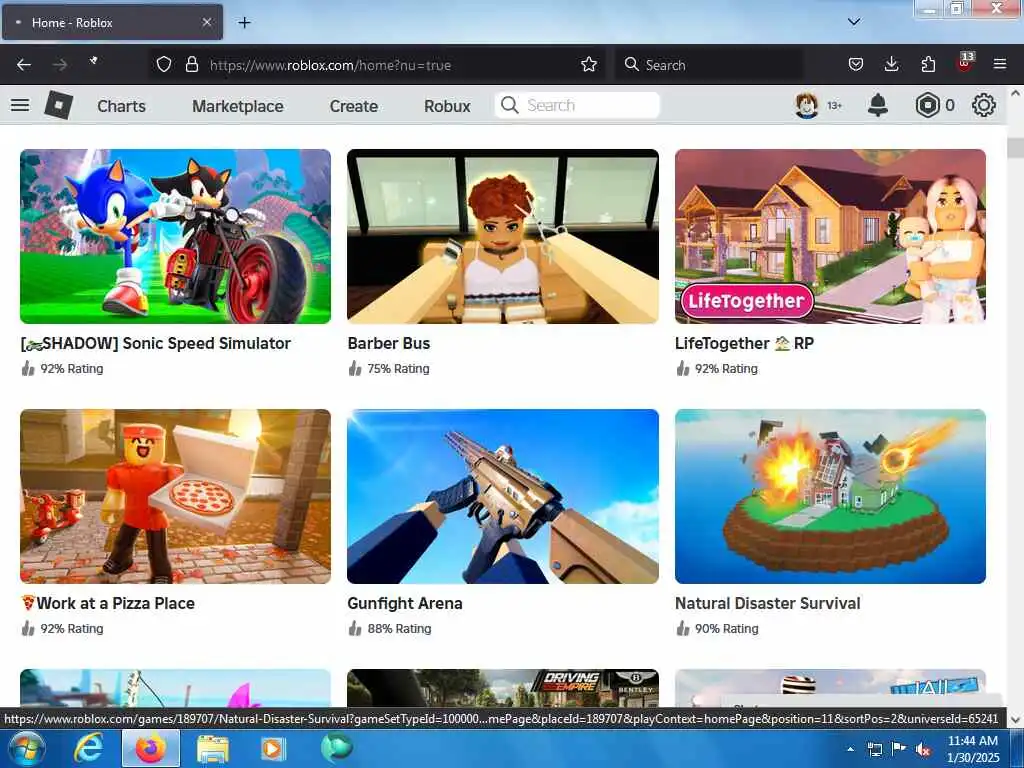
Task: Open the Barber Bus game thumbnail
Action: pyautogui.click(x=503, y=236)
